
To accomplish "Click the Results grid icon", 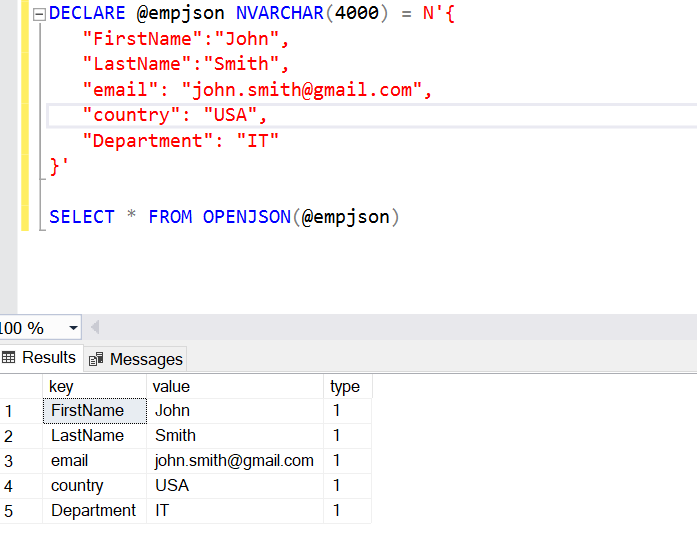I will click(8, 357).
